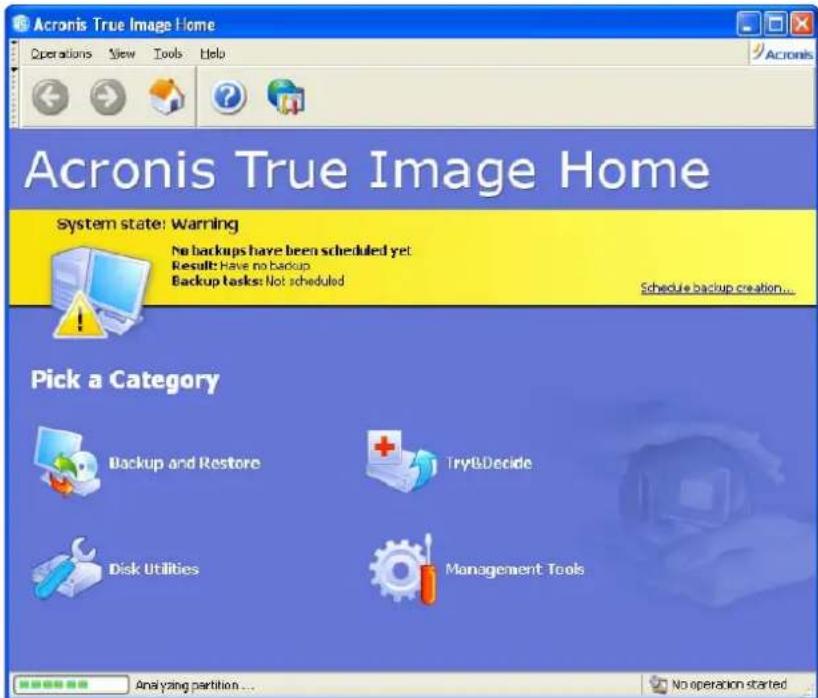Image resolution: width=818 pixels, height=698 pixels.
Task: Click the warning computer system state icon
Action: coord(99,292)
